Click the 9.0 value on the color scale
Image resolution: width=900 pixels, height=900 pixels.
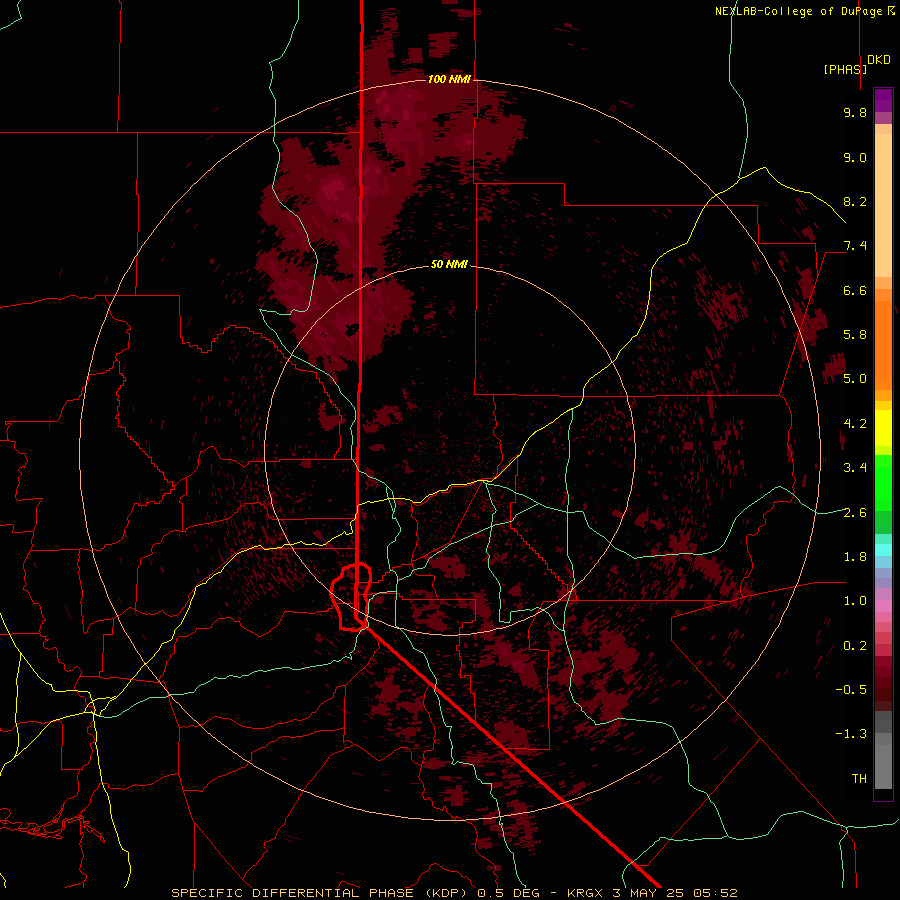[x=855, y=157]
